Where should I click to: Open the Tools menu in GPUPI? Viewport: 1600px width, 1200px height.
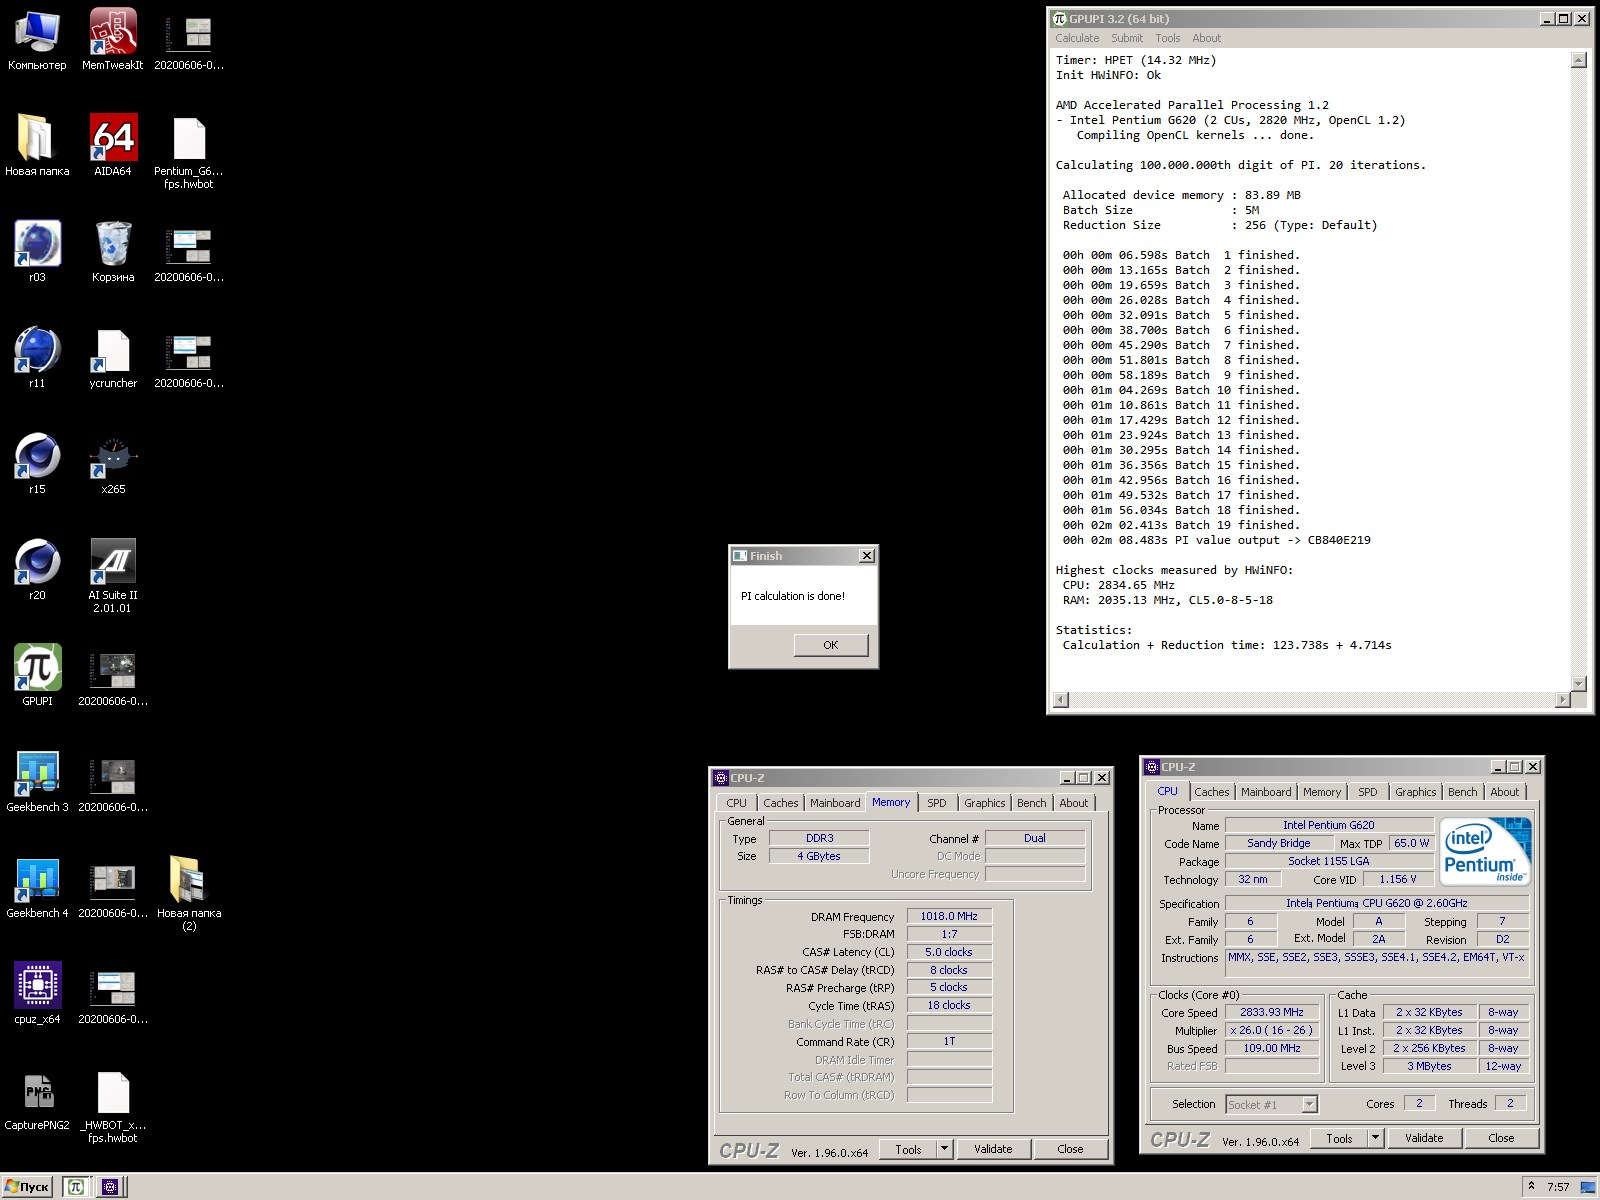[1168, 38]
